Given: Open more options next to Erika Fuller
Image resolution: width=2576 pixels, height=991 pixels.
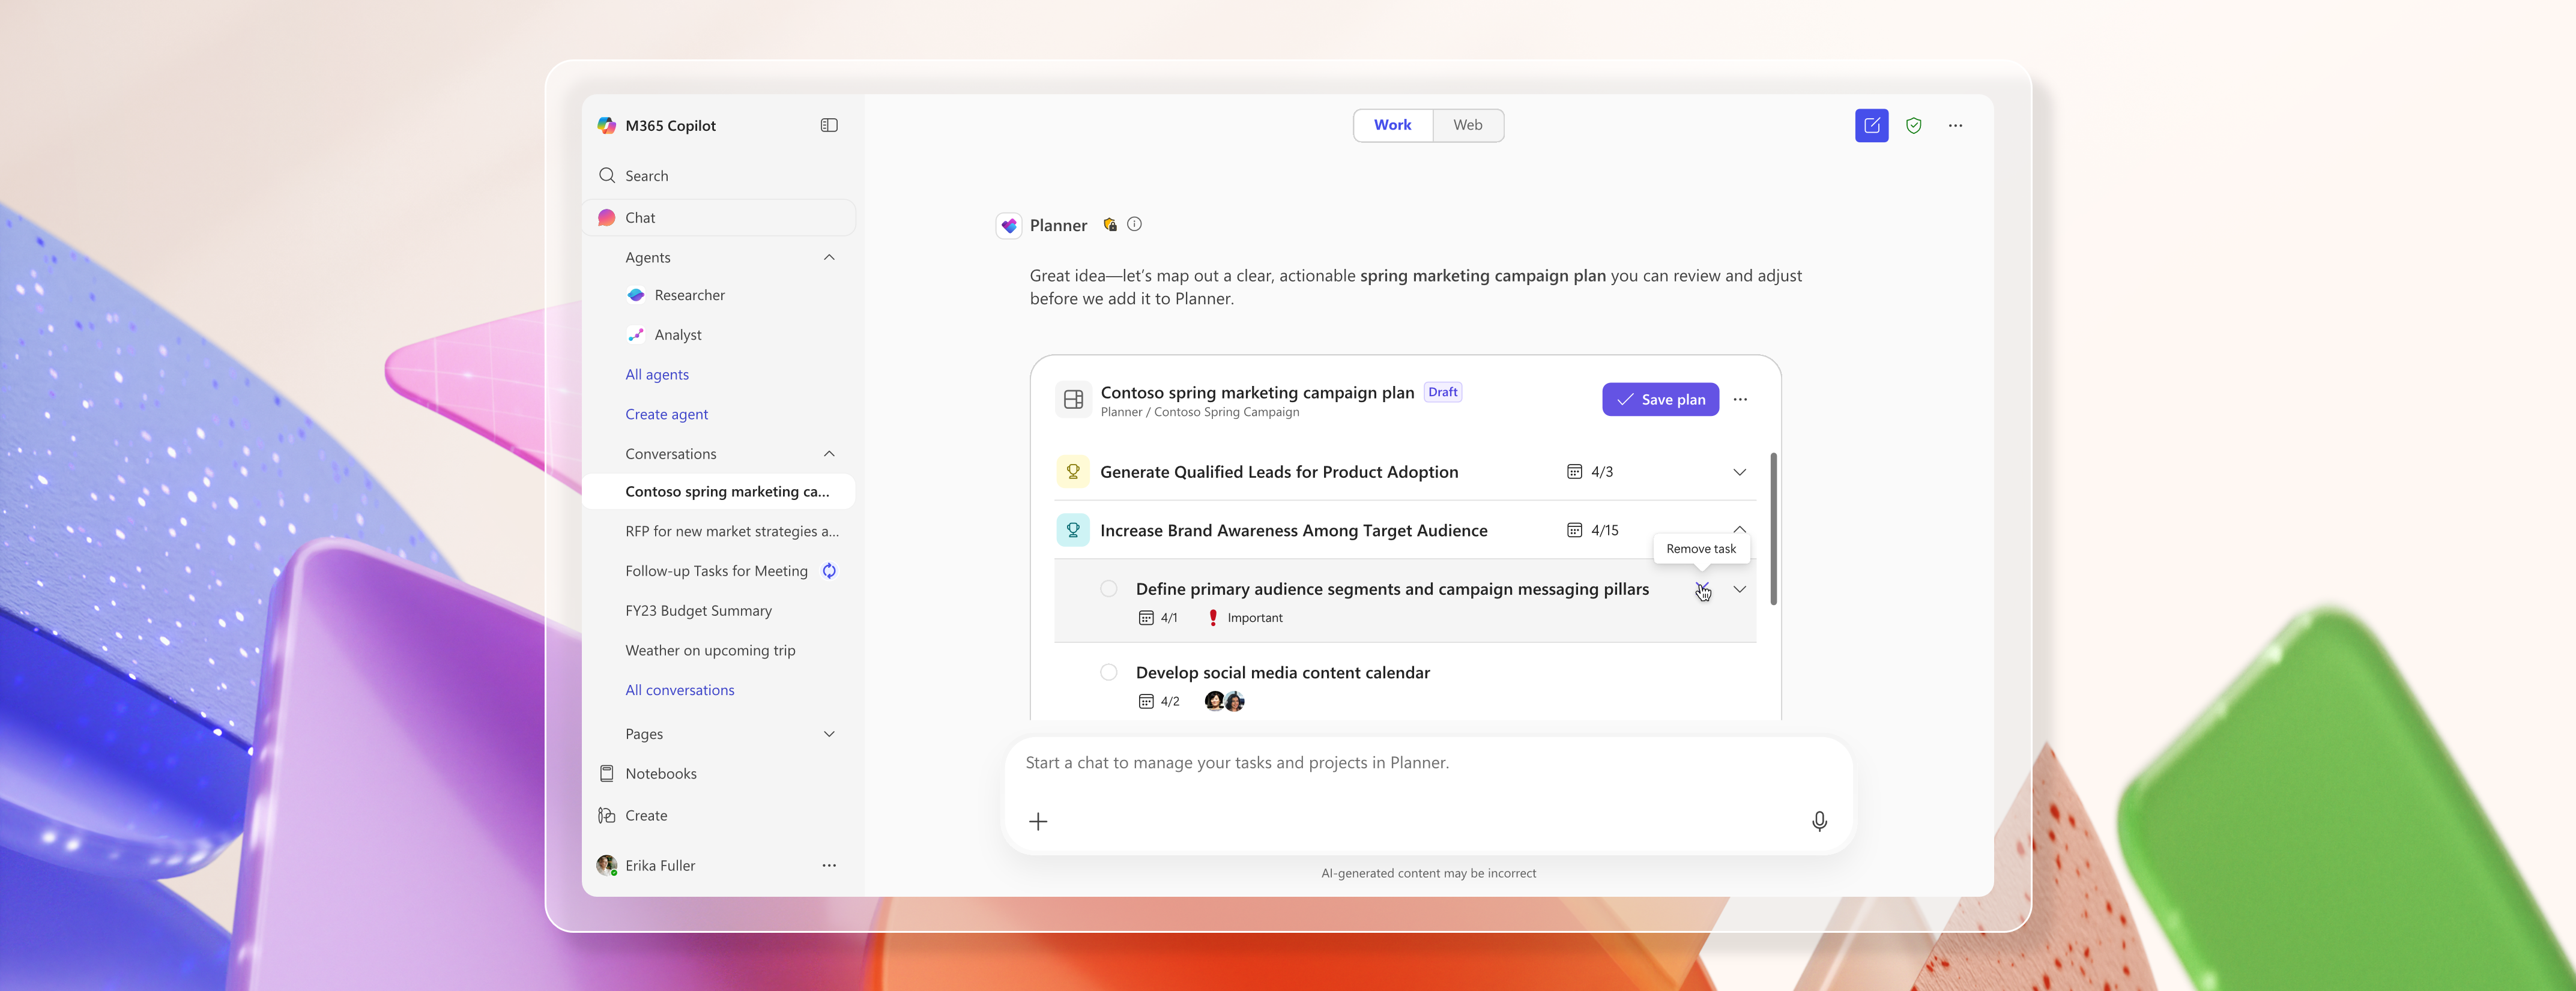Looking at the screenshot, I should [x=829, y=866].
